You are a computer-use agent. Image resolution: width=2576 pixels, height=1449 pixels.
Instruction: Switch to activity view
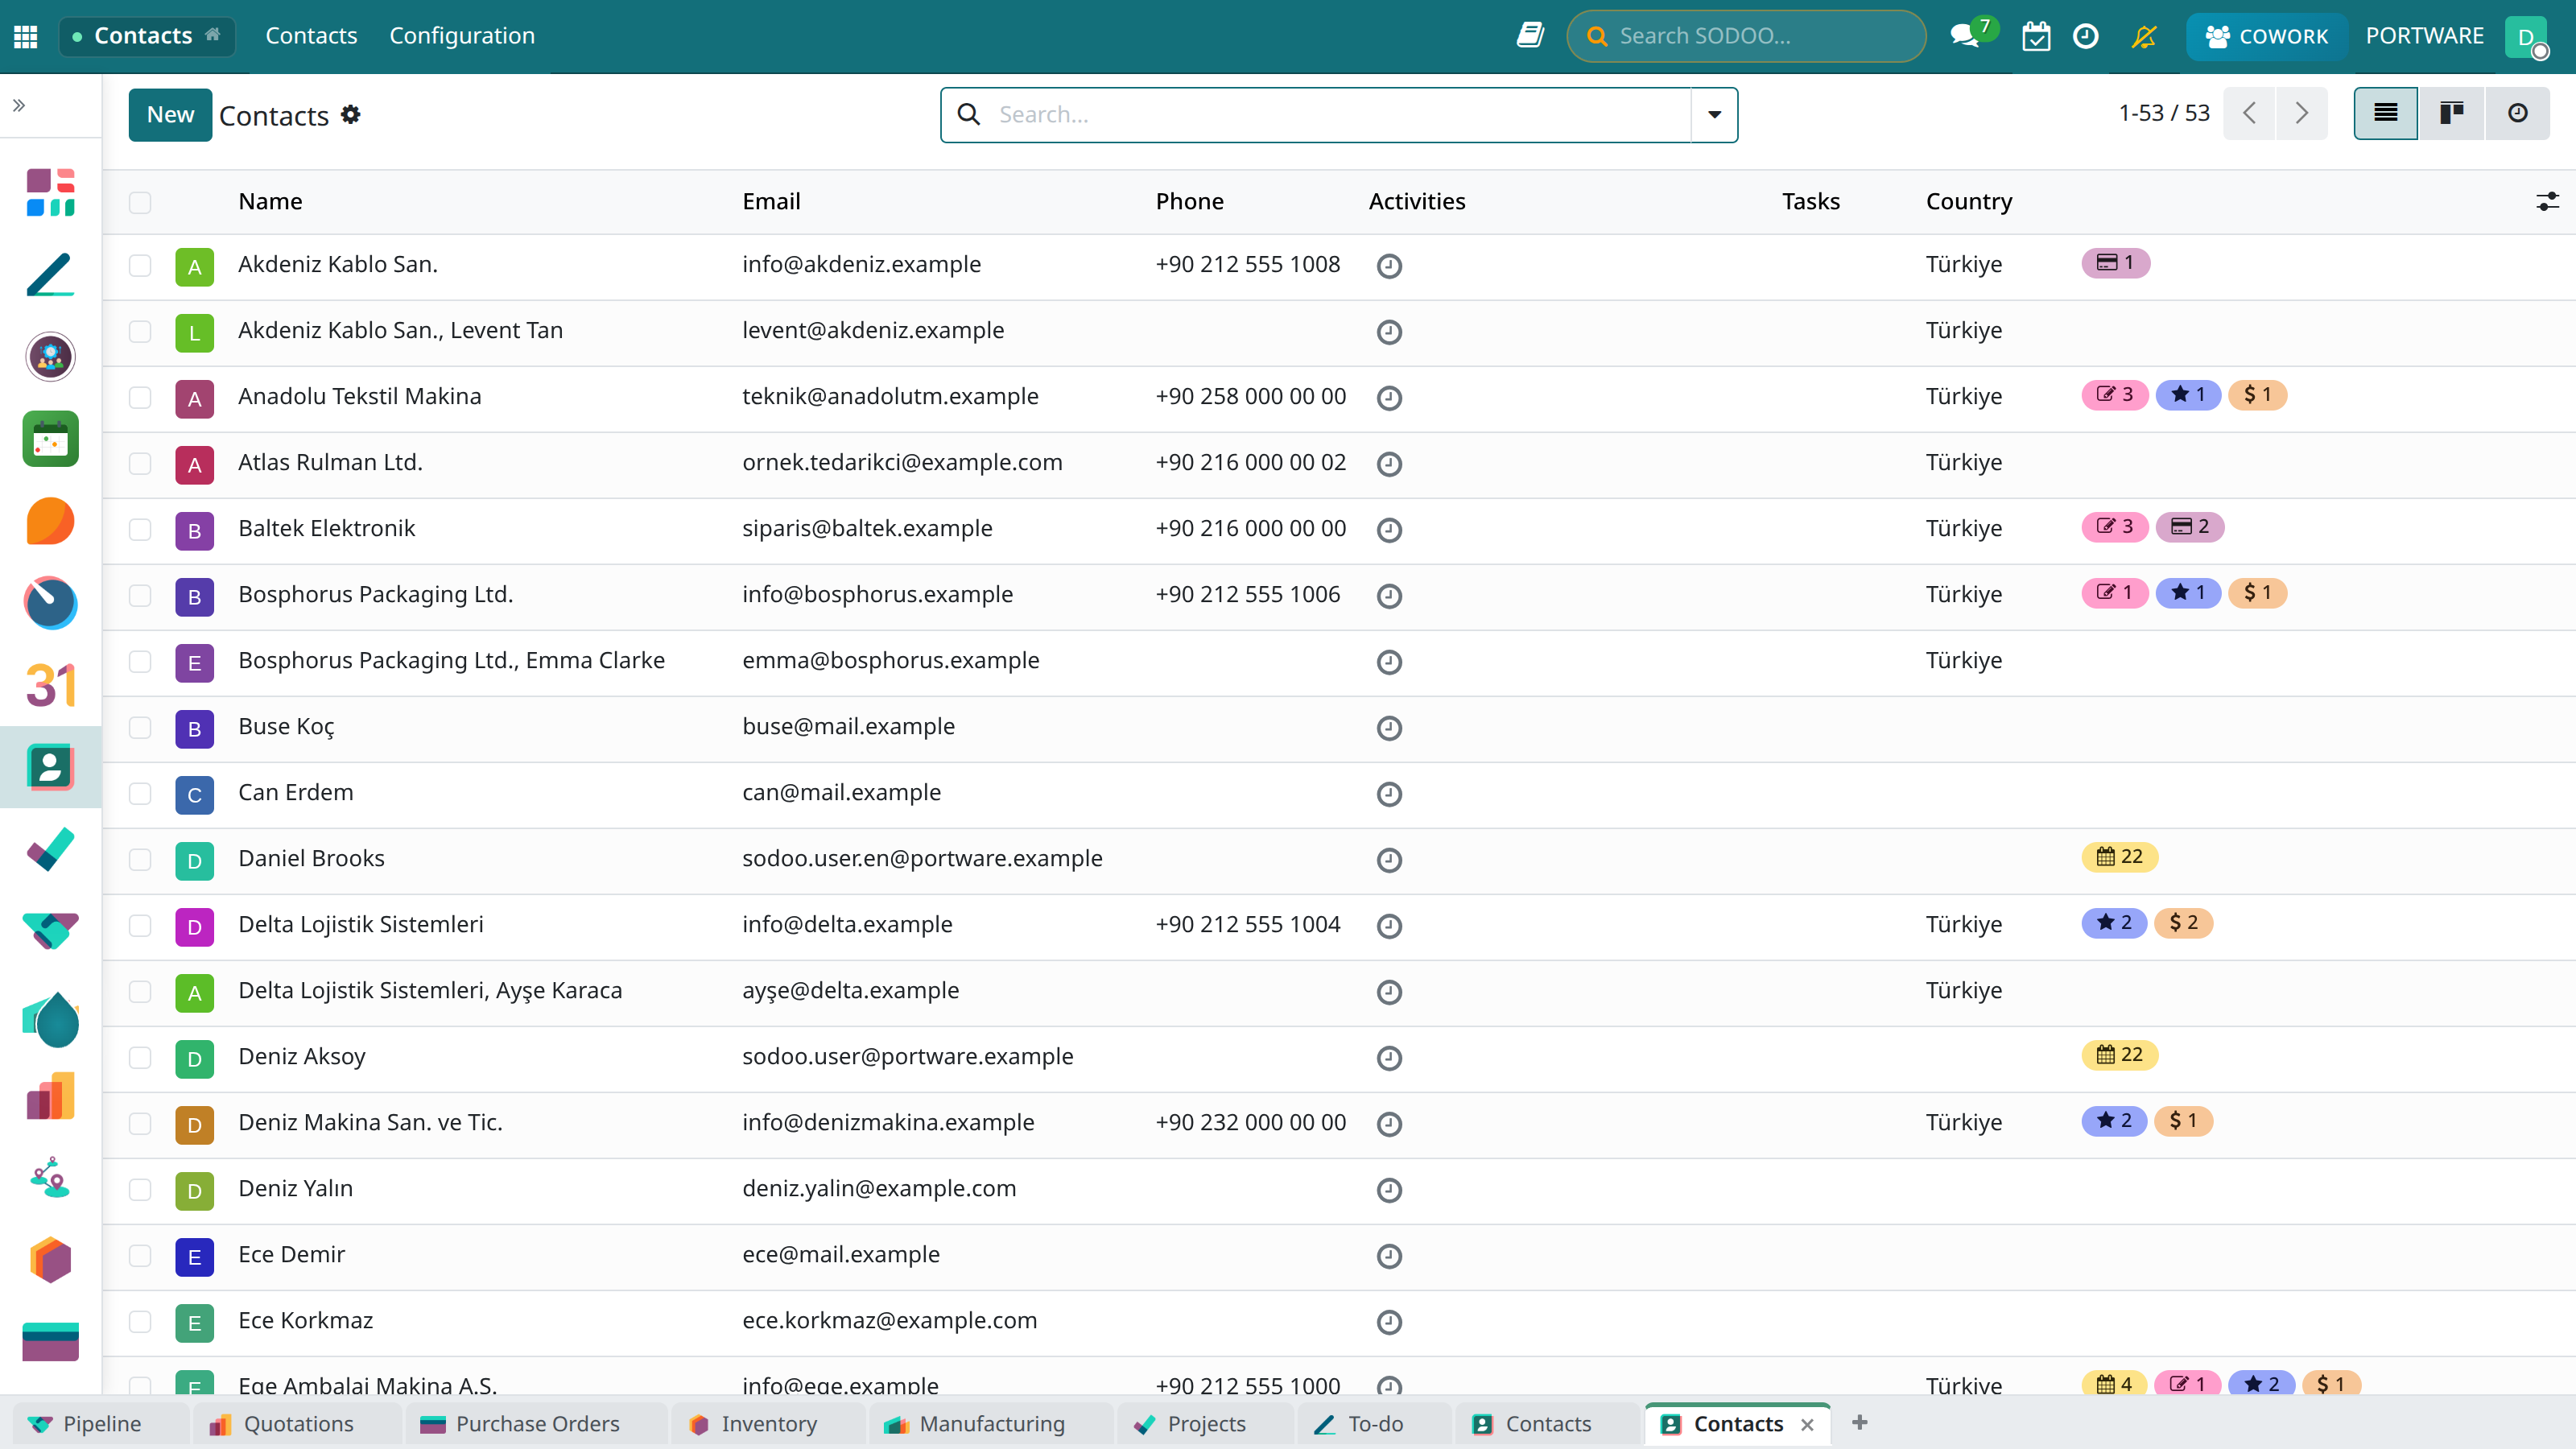[2517, 113]
